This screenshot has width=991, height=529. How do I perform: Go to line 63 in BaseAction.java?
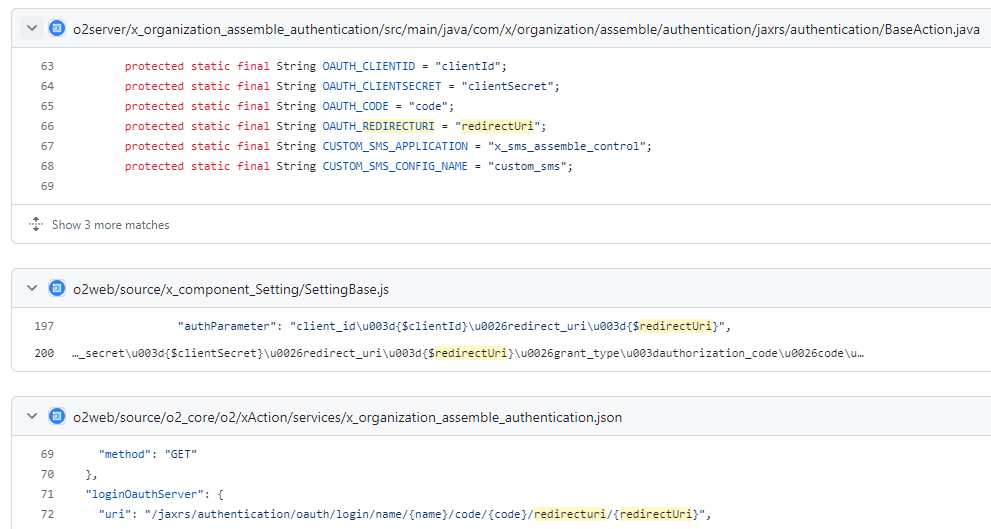[48, 66]
